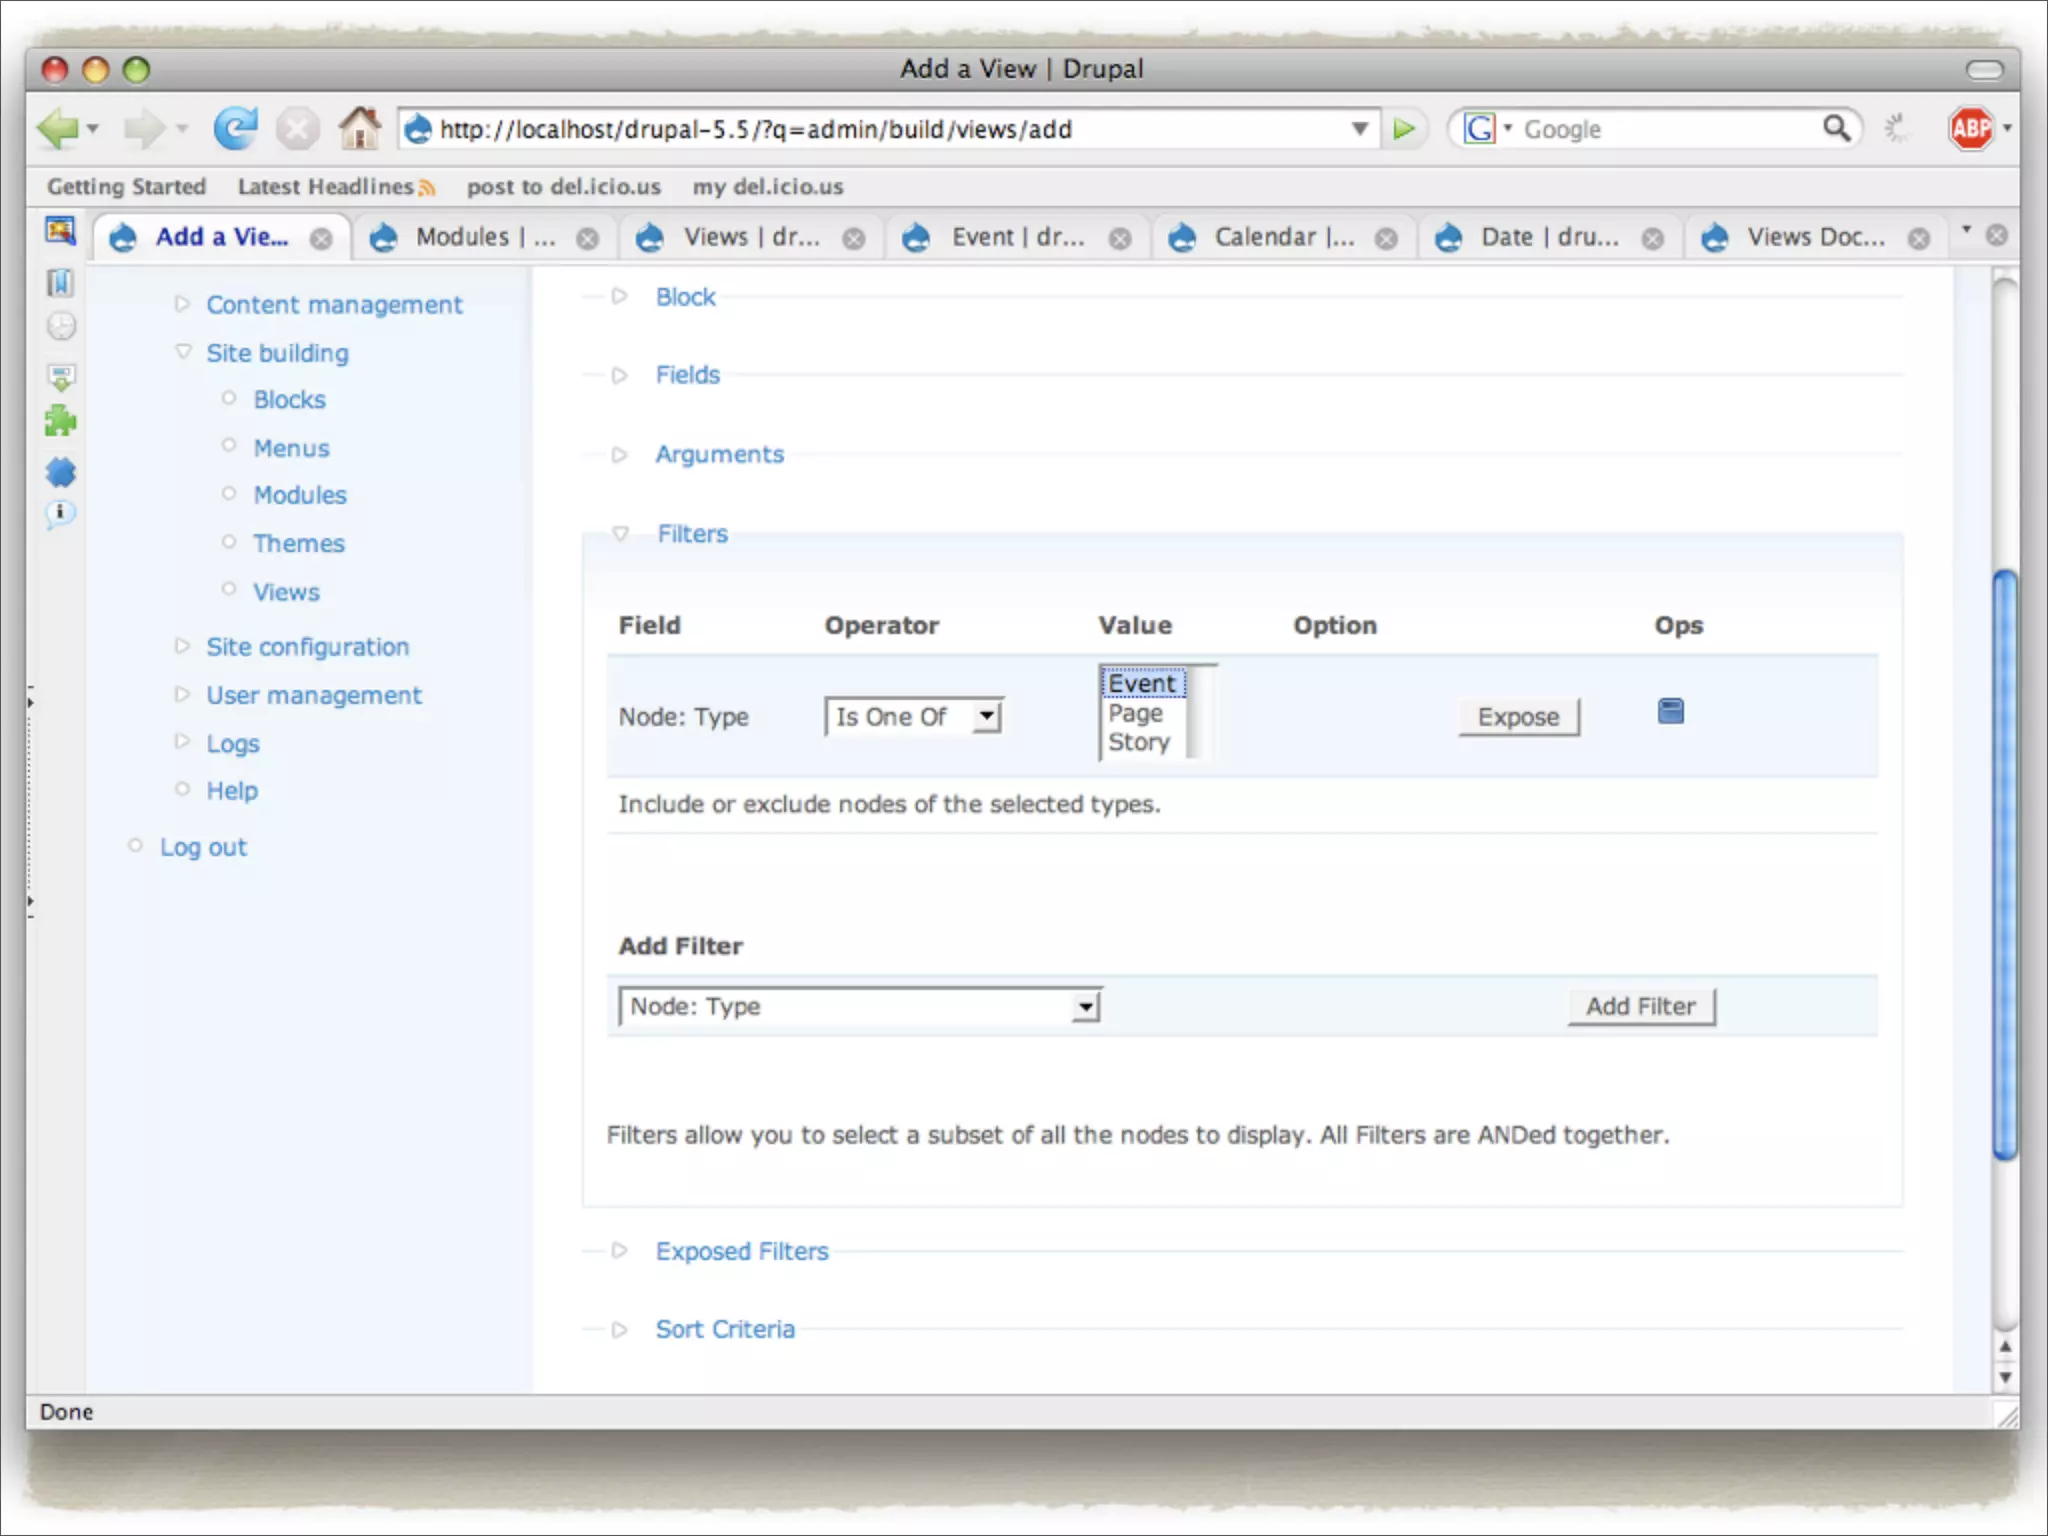This screenshot has height=1536, width=2048.
Task: Click the green Back arrow
Action: pos(58,129)
